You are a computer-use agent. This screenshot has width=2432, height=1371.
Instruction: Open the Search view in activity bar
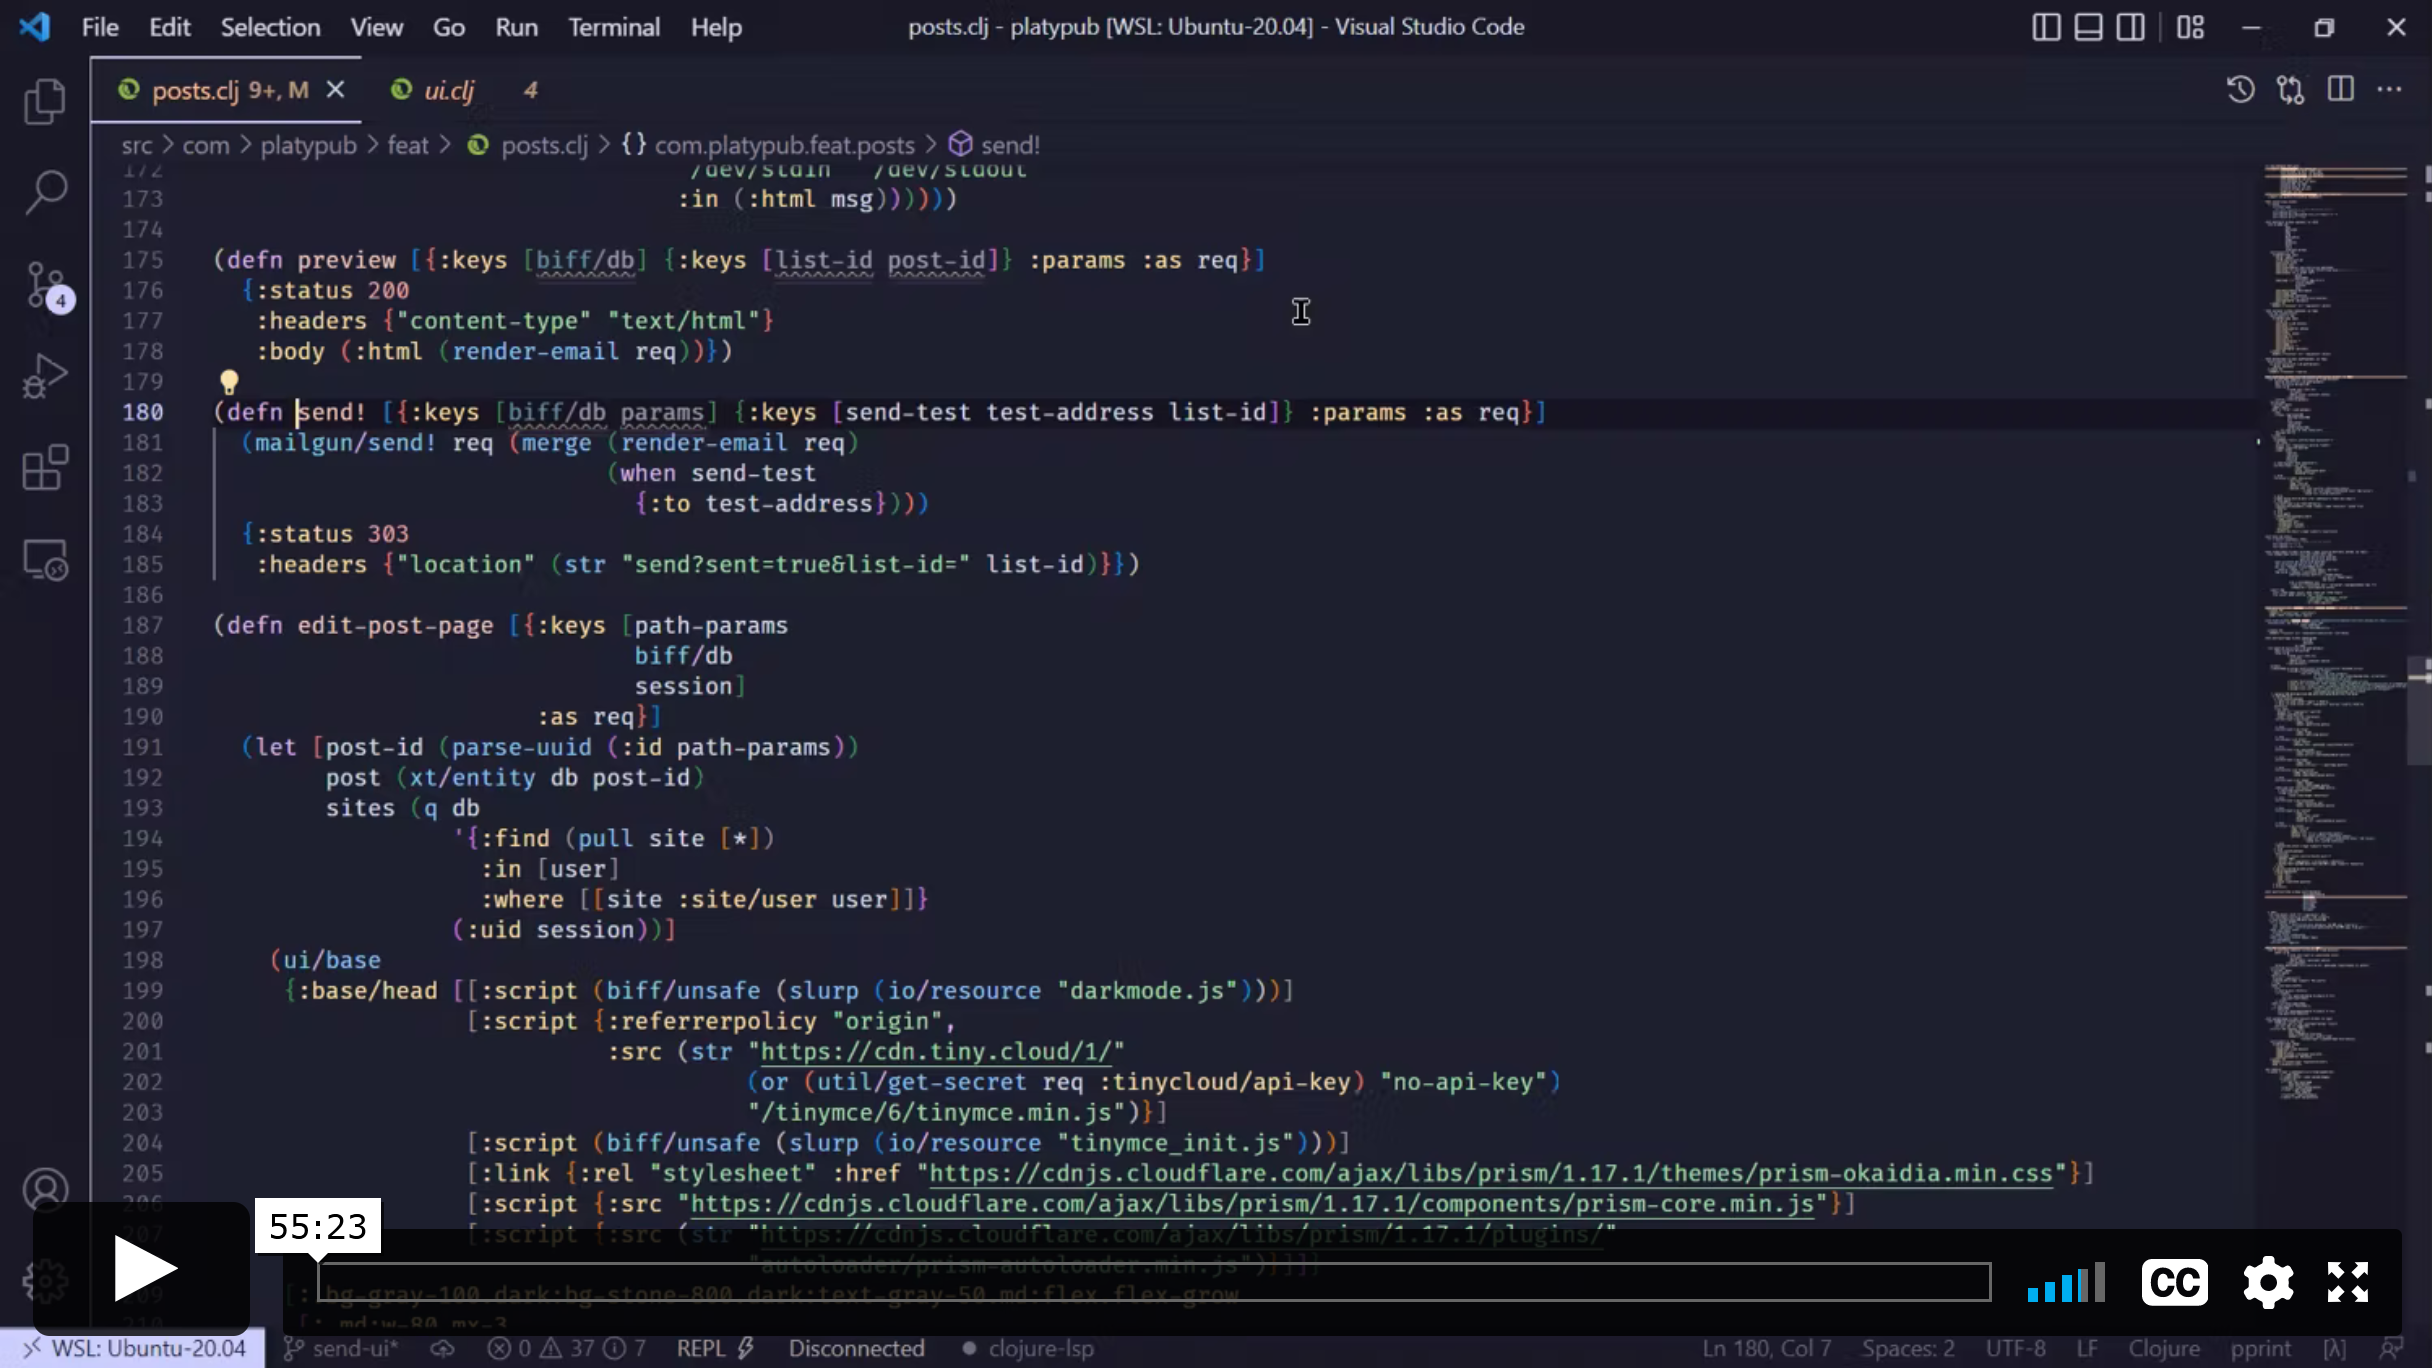click(45, 192)
